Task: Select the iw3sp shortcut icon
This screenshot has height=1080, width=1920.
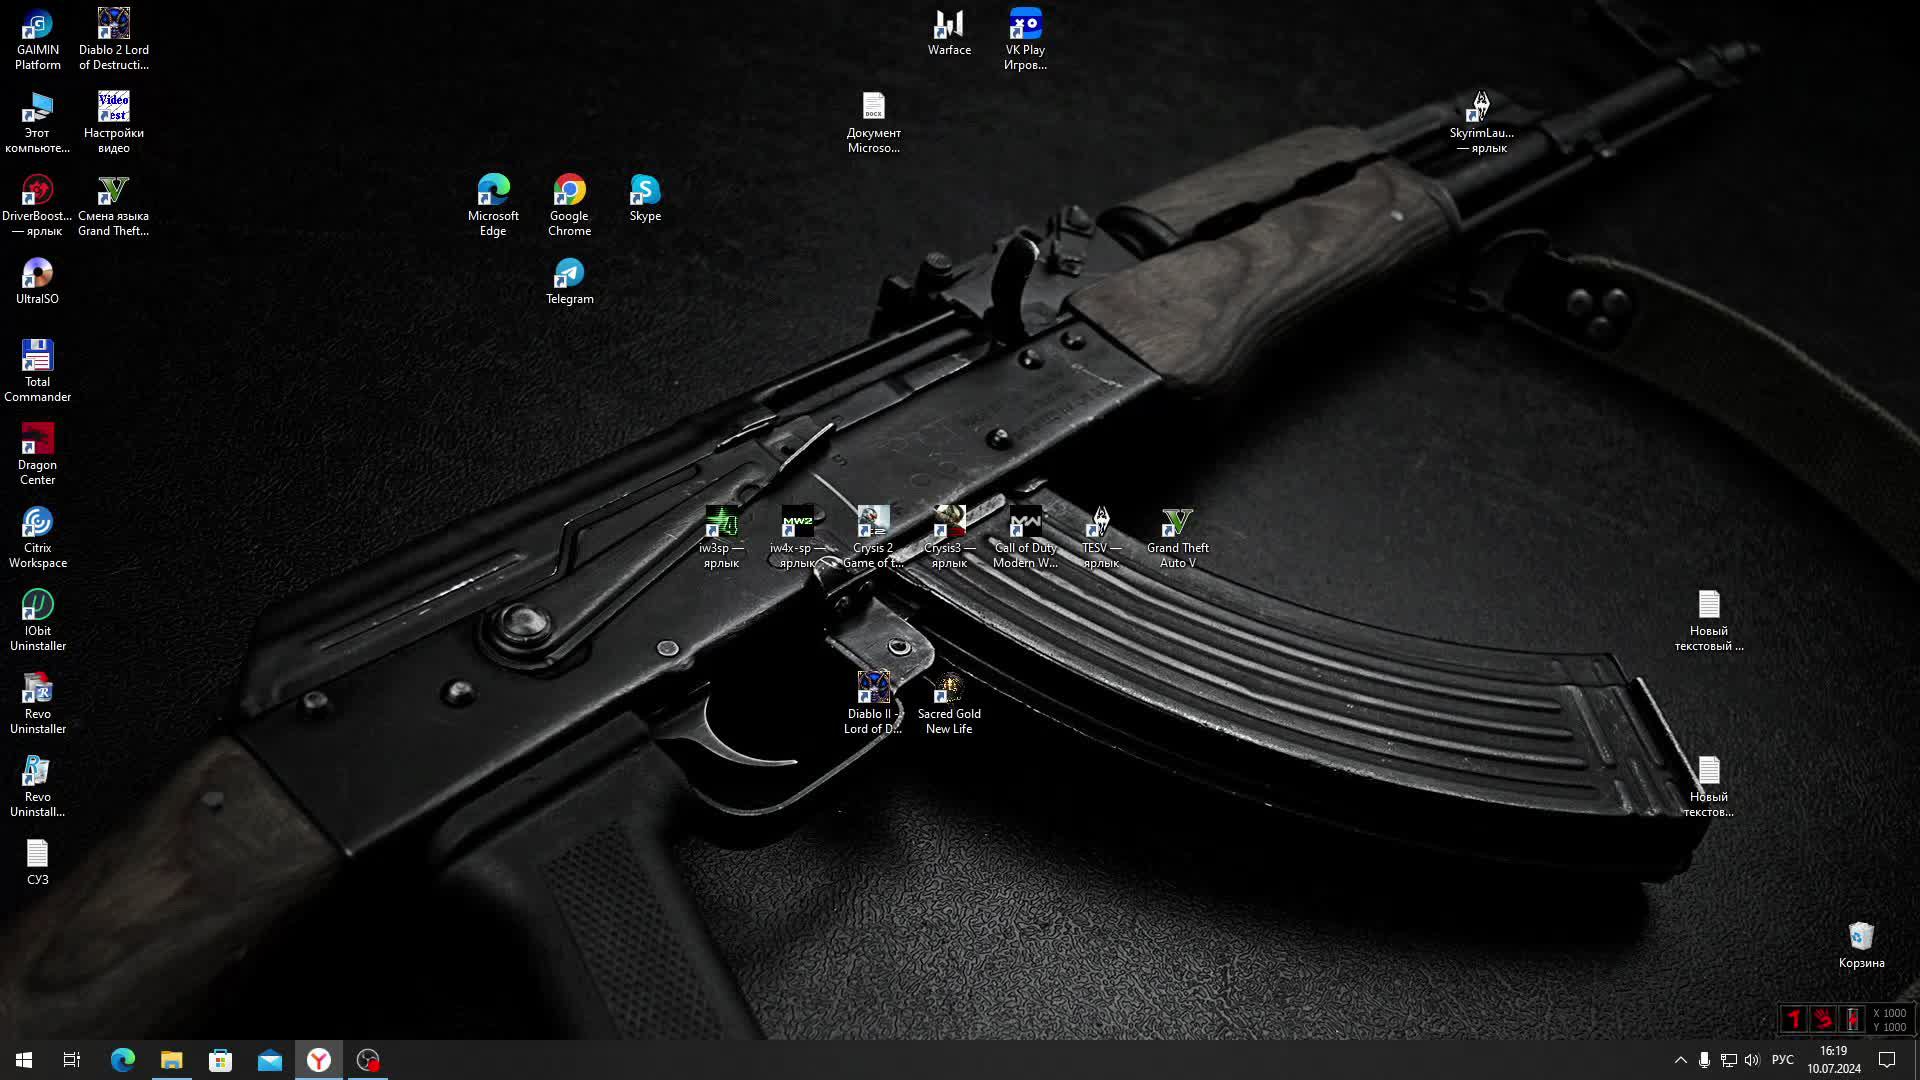Action: [721, 538]
